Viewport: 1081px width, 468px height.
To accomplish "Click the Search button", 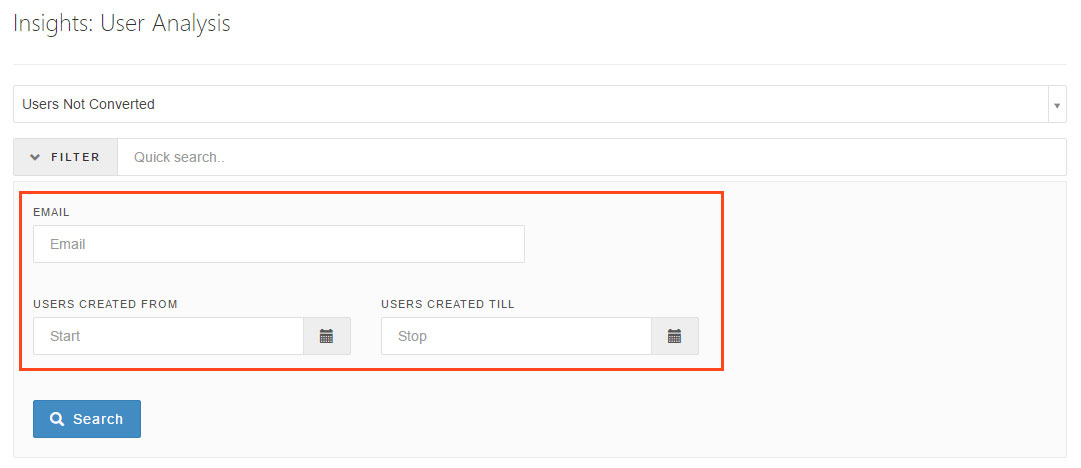I will tap(87, 419).
